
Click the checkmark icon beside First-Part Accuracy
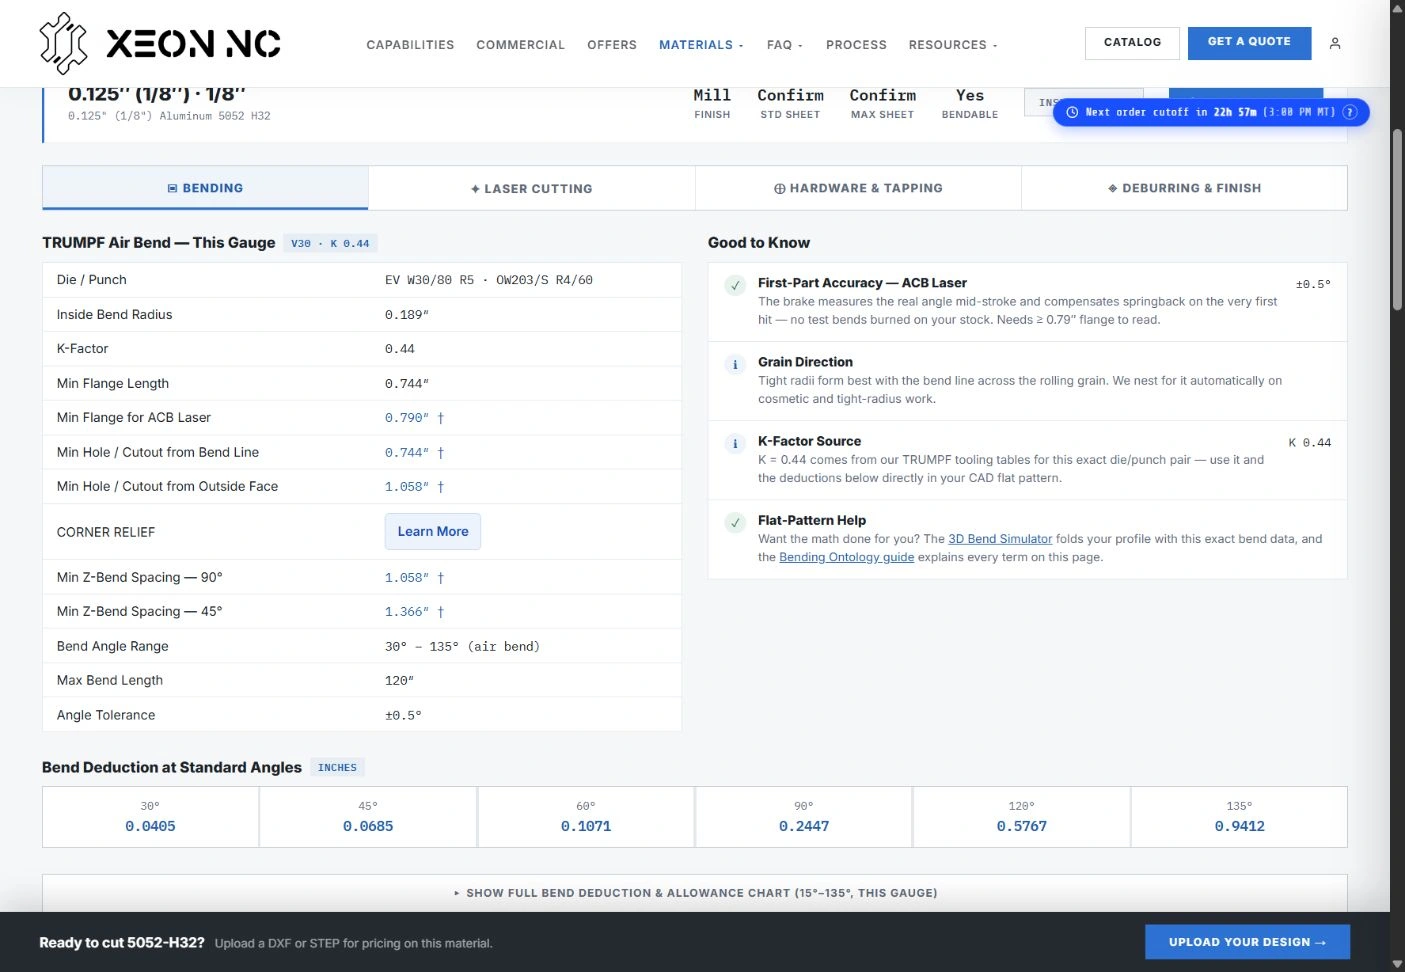735,285
